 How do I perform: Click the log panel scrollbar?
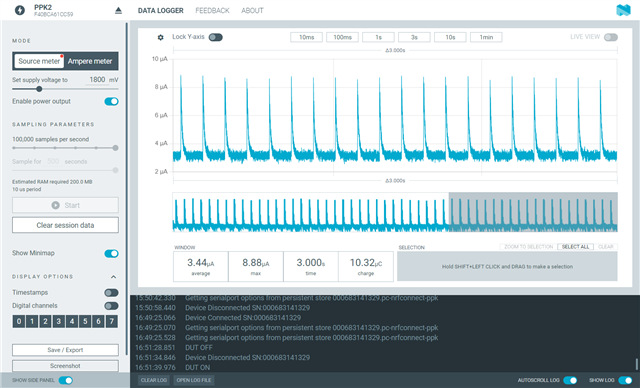pos(636,363)
